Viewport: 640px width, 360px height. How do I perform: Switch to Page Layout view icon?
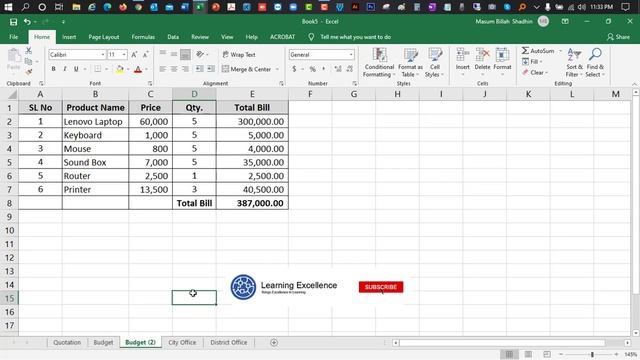[x=528, y=354]
